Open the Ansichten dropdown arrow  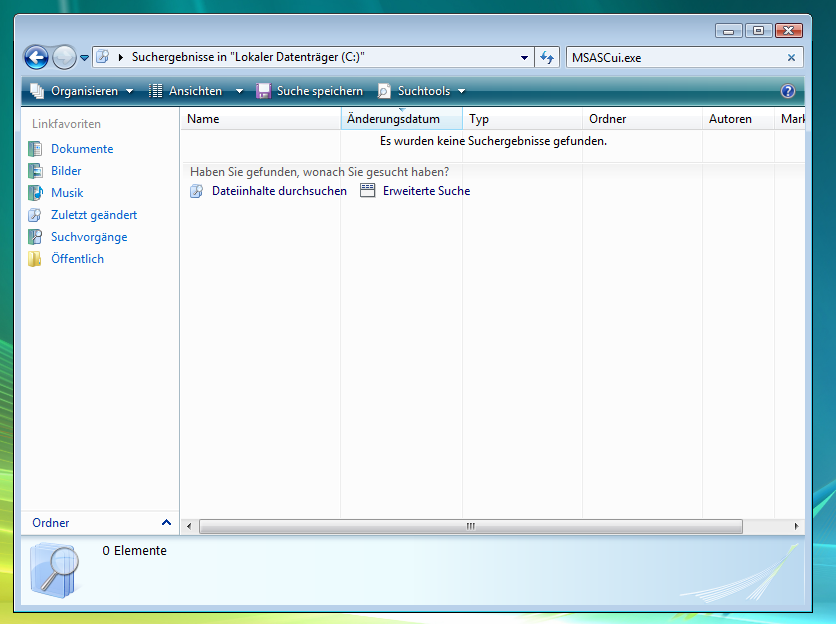[x=239, y=91]
